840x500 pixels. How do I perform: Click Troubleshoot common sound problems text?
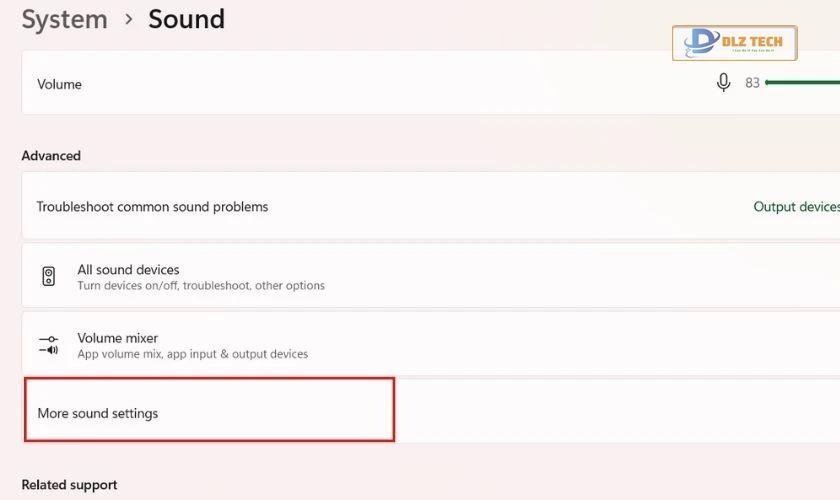click(x=152, y=207)
